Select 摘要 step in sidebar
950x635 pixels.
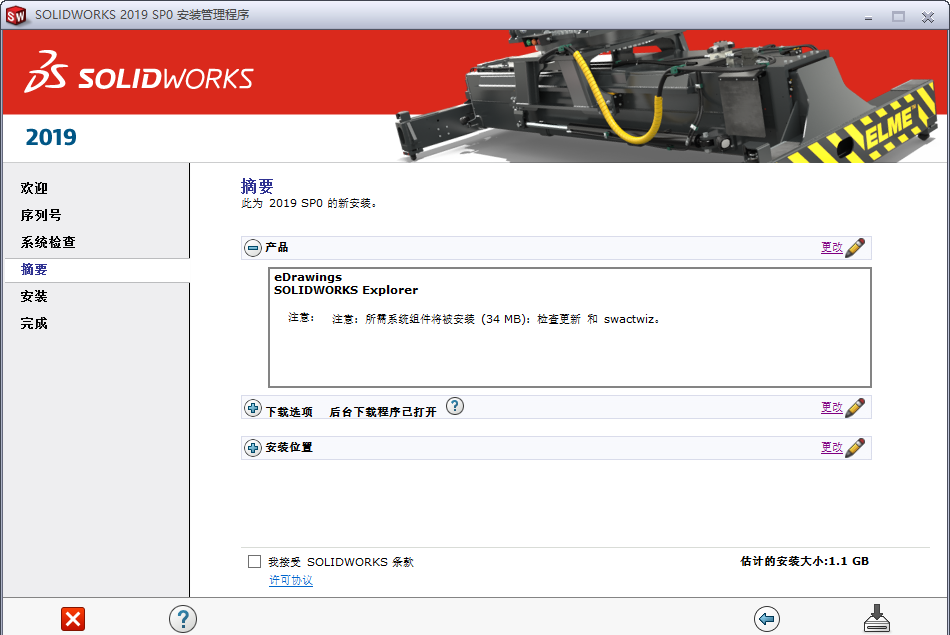34,270
